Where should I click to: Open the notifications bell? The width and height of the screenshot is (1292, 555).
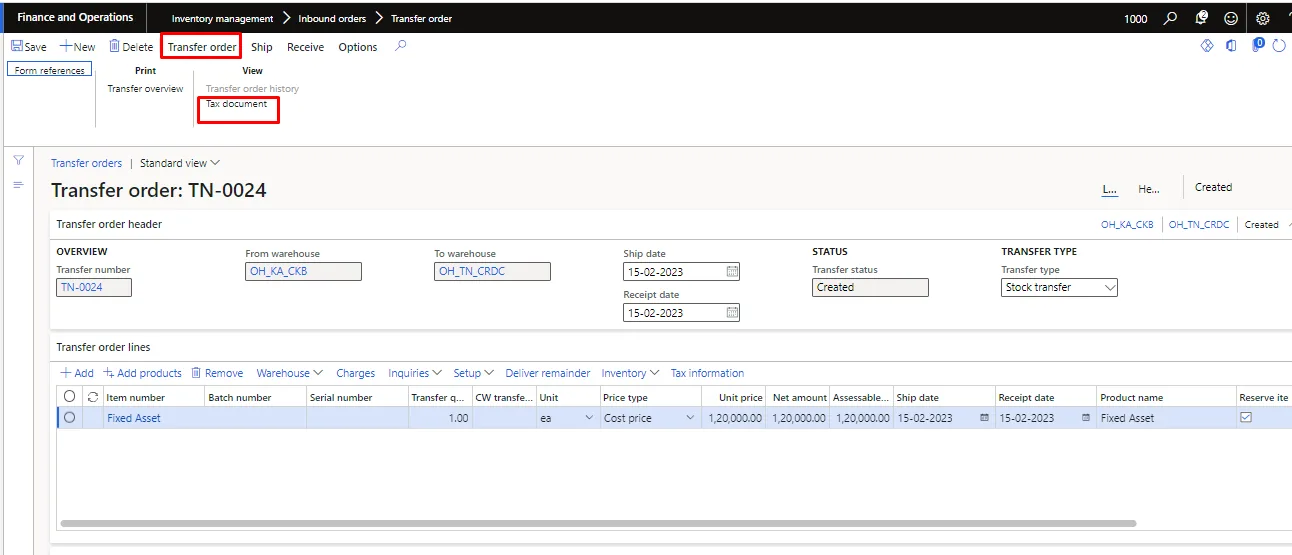pyautogui.click(x=1201, y=18)
